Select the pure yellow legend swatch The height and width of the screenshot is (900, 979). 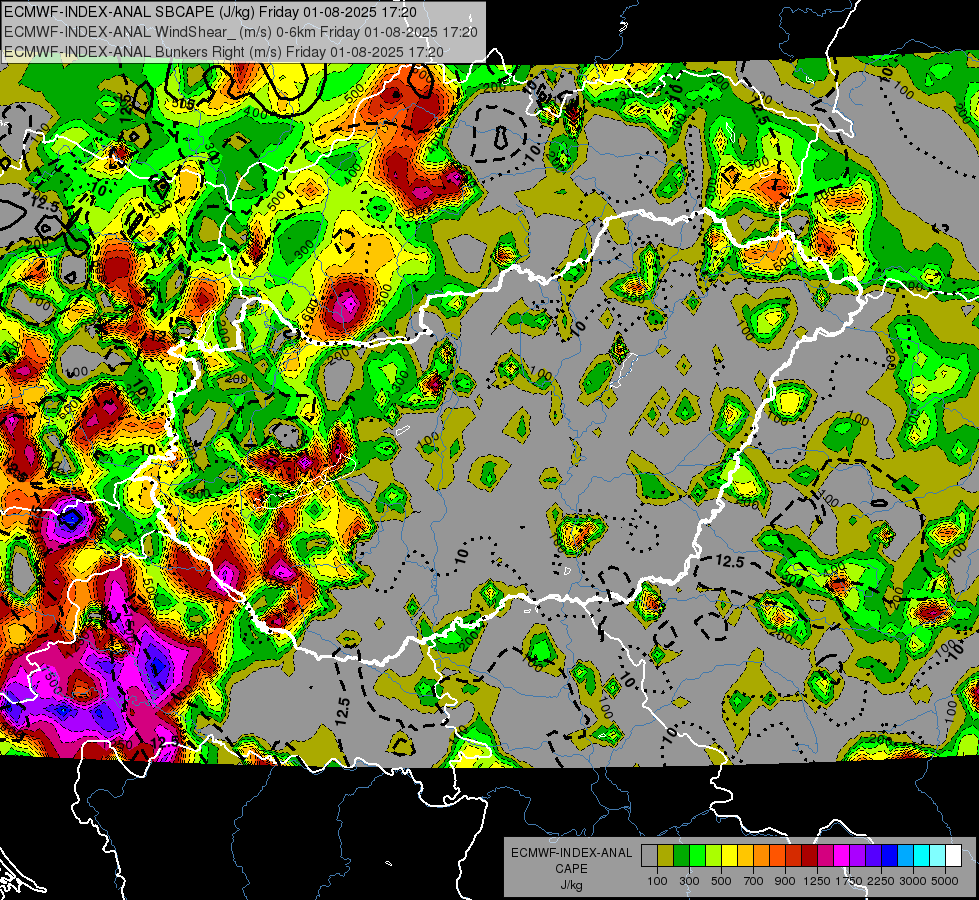[729, 856]
